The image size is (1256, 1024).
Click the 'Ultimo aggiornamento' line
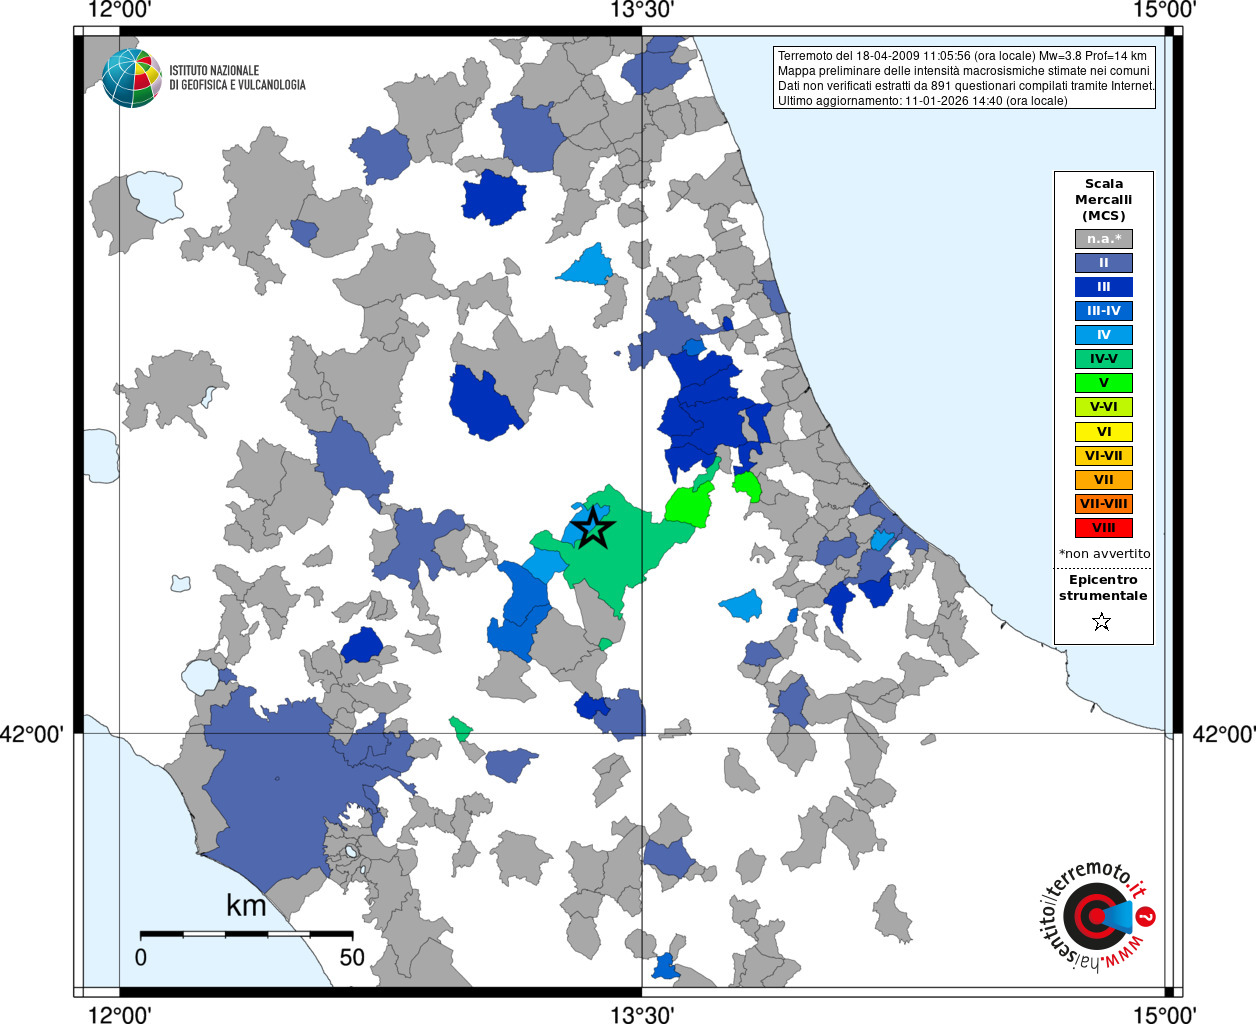point(923,101)
